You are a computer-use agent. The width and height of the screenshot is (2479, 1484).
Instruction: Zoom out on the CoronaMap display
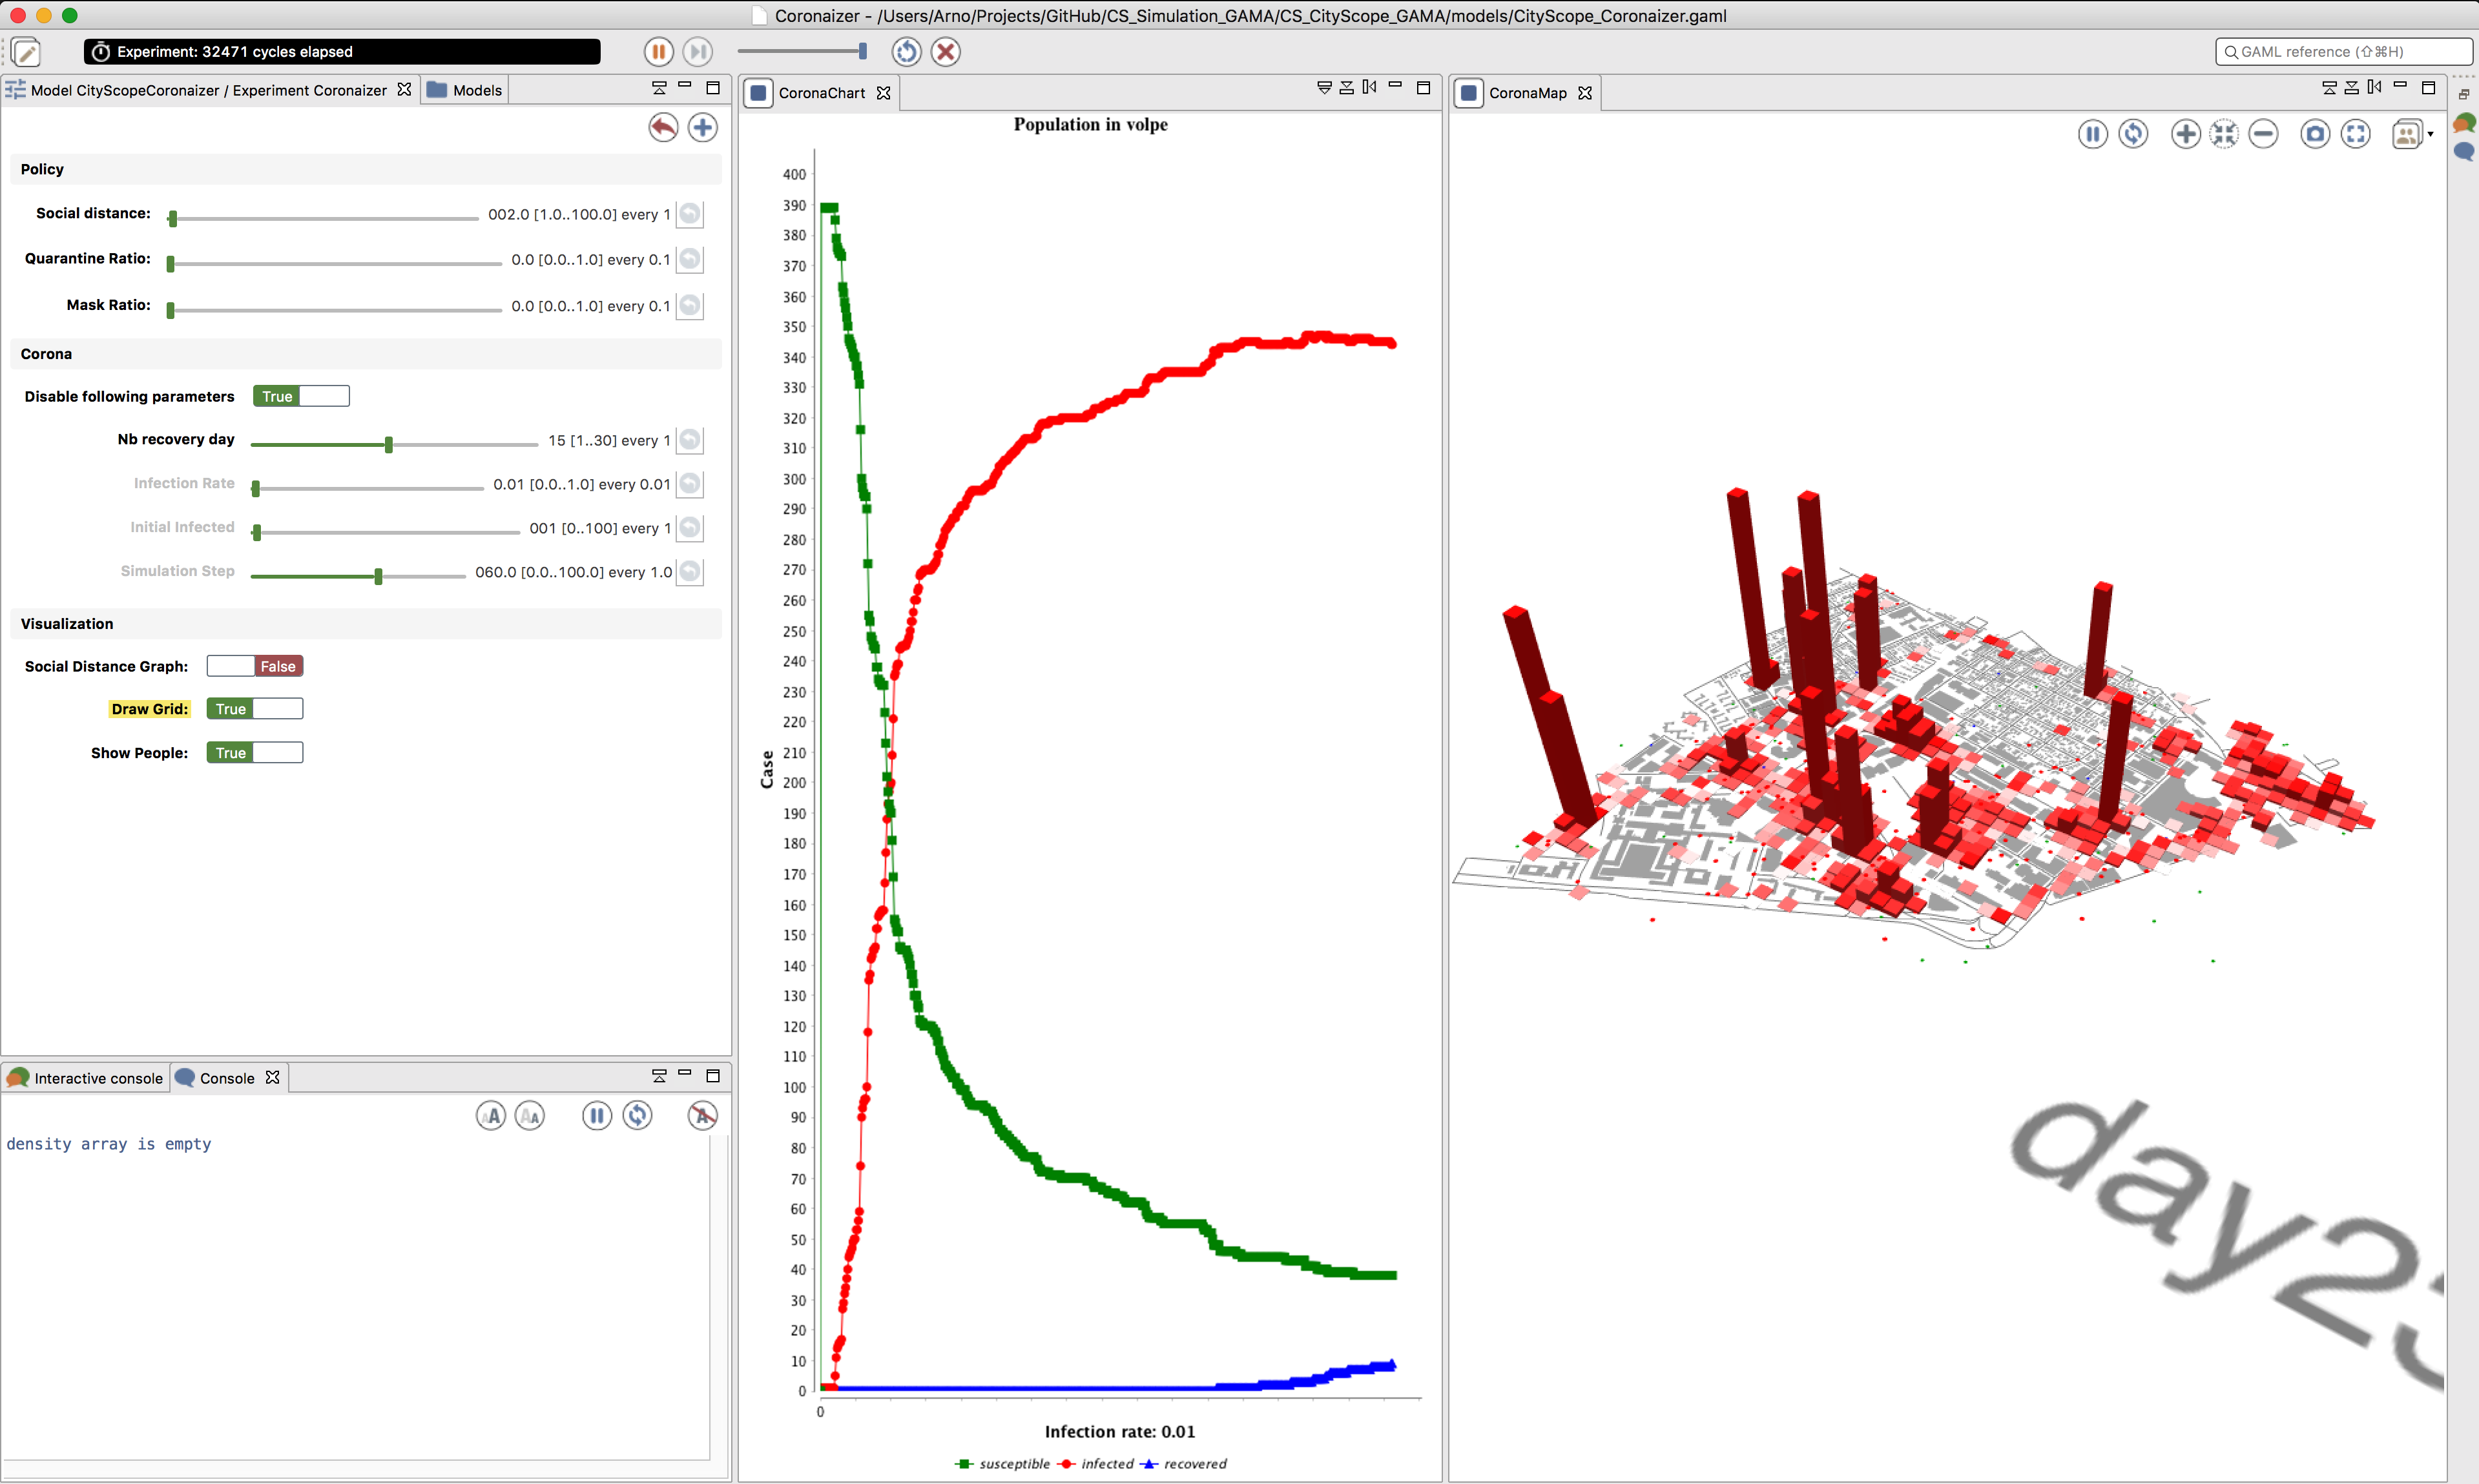pyautogui.click(x=2264, y=133)
